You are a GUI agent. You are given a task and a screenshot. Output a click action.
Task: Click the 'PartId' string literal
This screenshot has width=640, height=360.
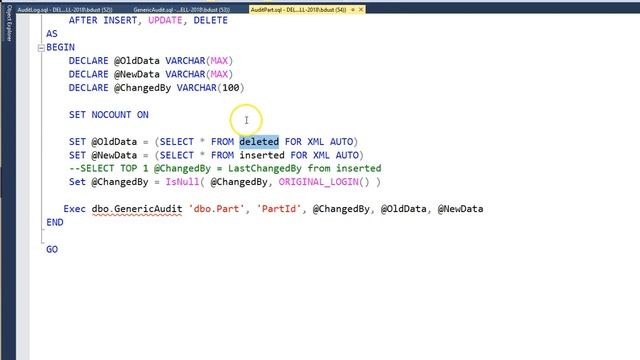point(279,209)
